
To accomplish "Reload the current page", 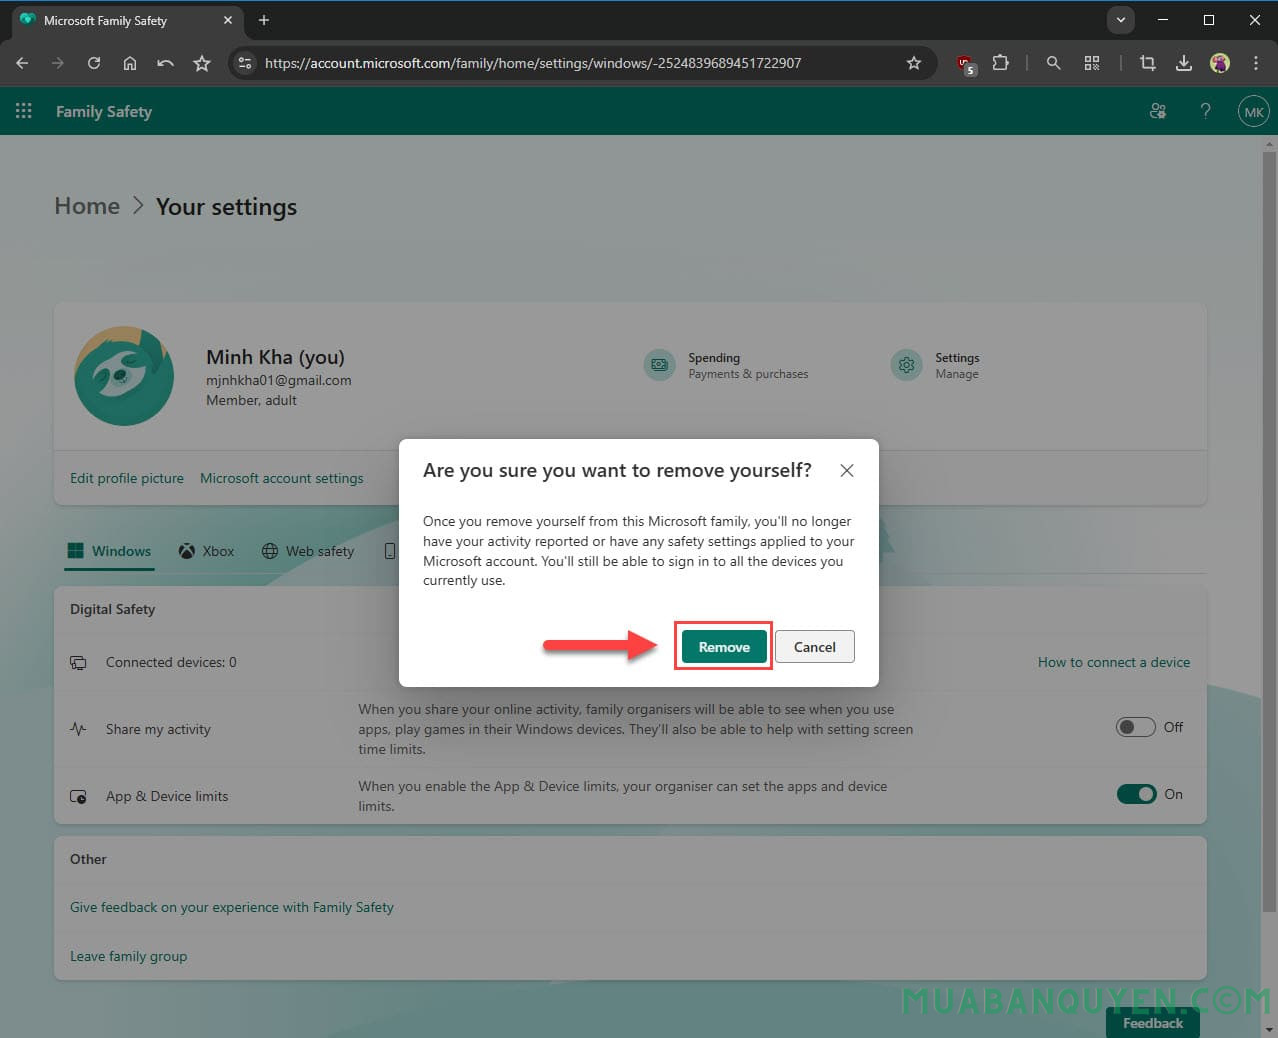I will [x=94, y=63].
